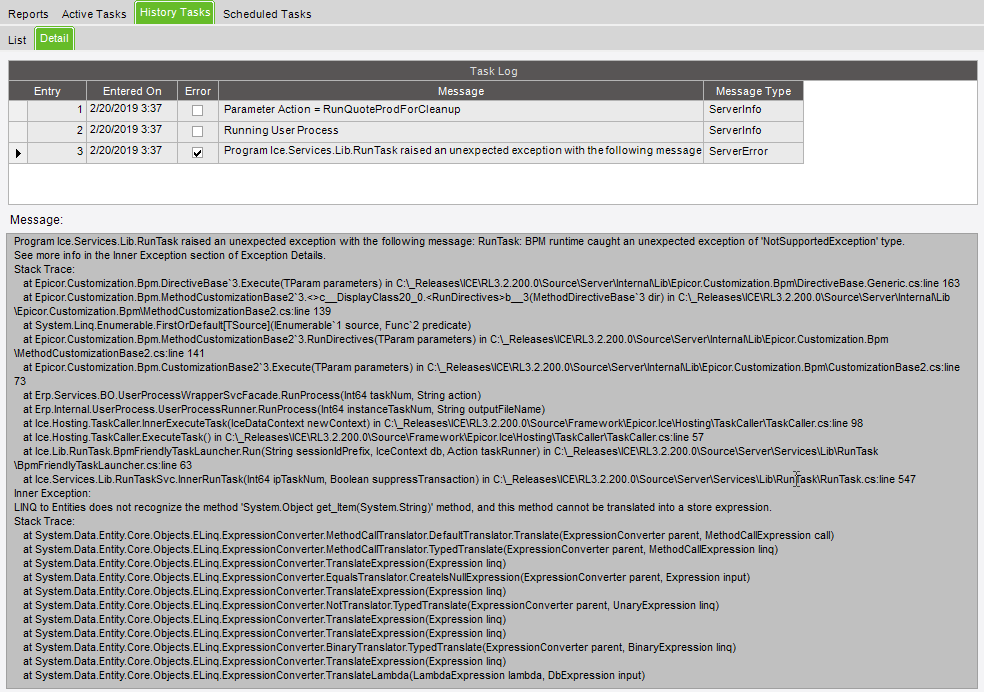Click the Error column header

(198, 91)
